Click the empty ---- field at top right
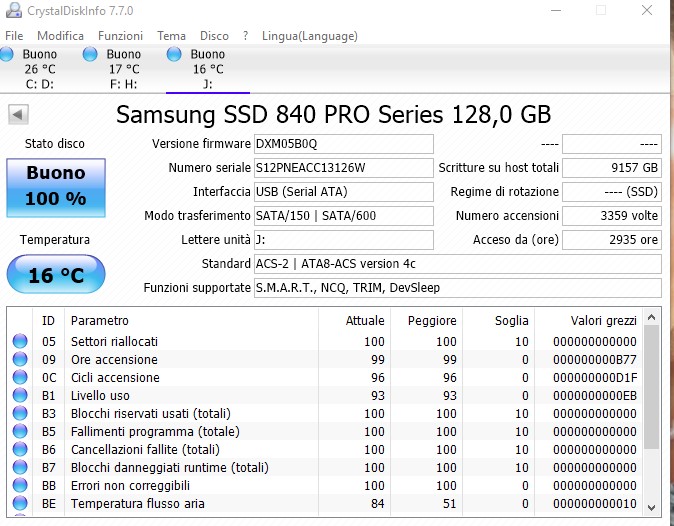674x526 pixels. pos(612,144)
